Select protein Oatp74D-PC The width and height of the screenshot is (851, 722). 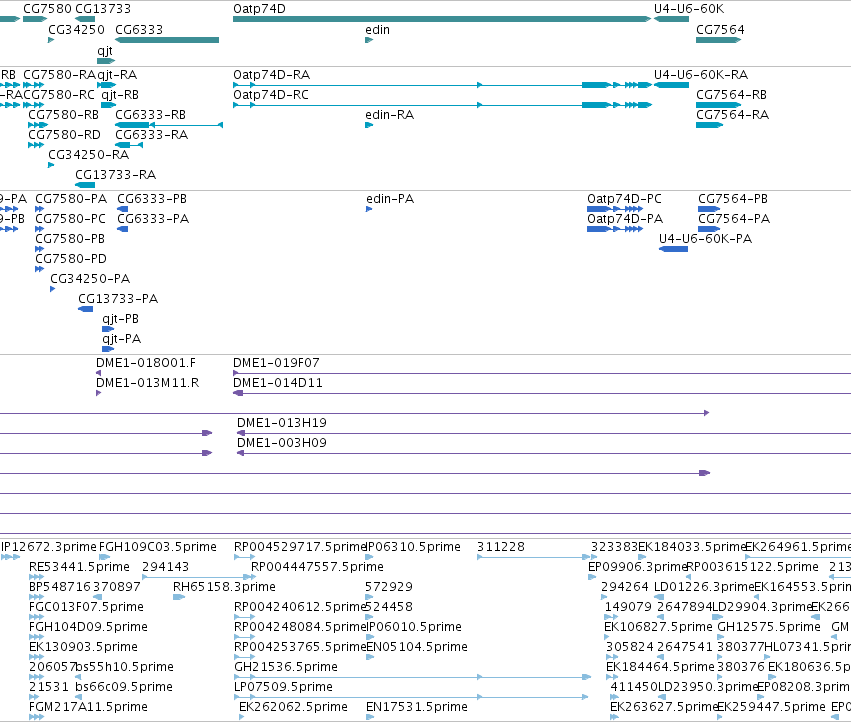coord(615,209)
